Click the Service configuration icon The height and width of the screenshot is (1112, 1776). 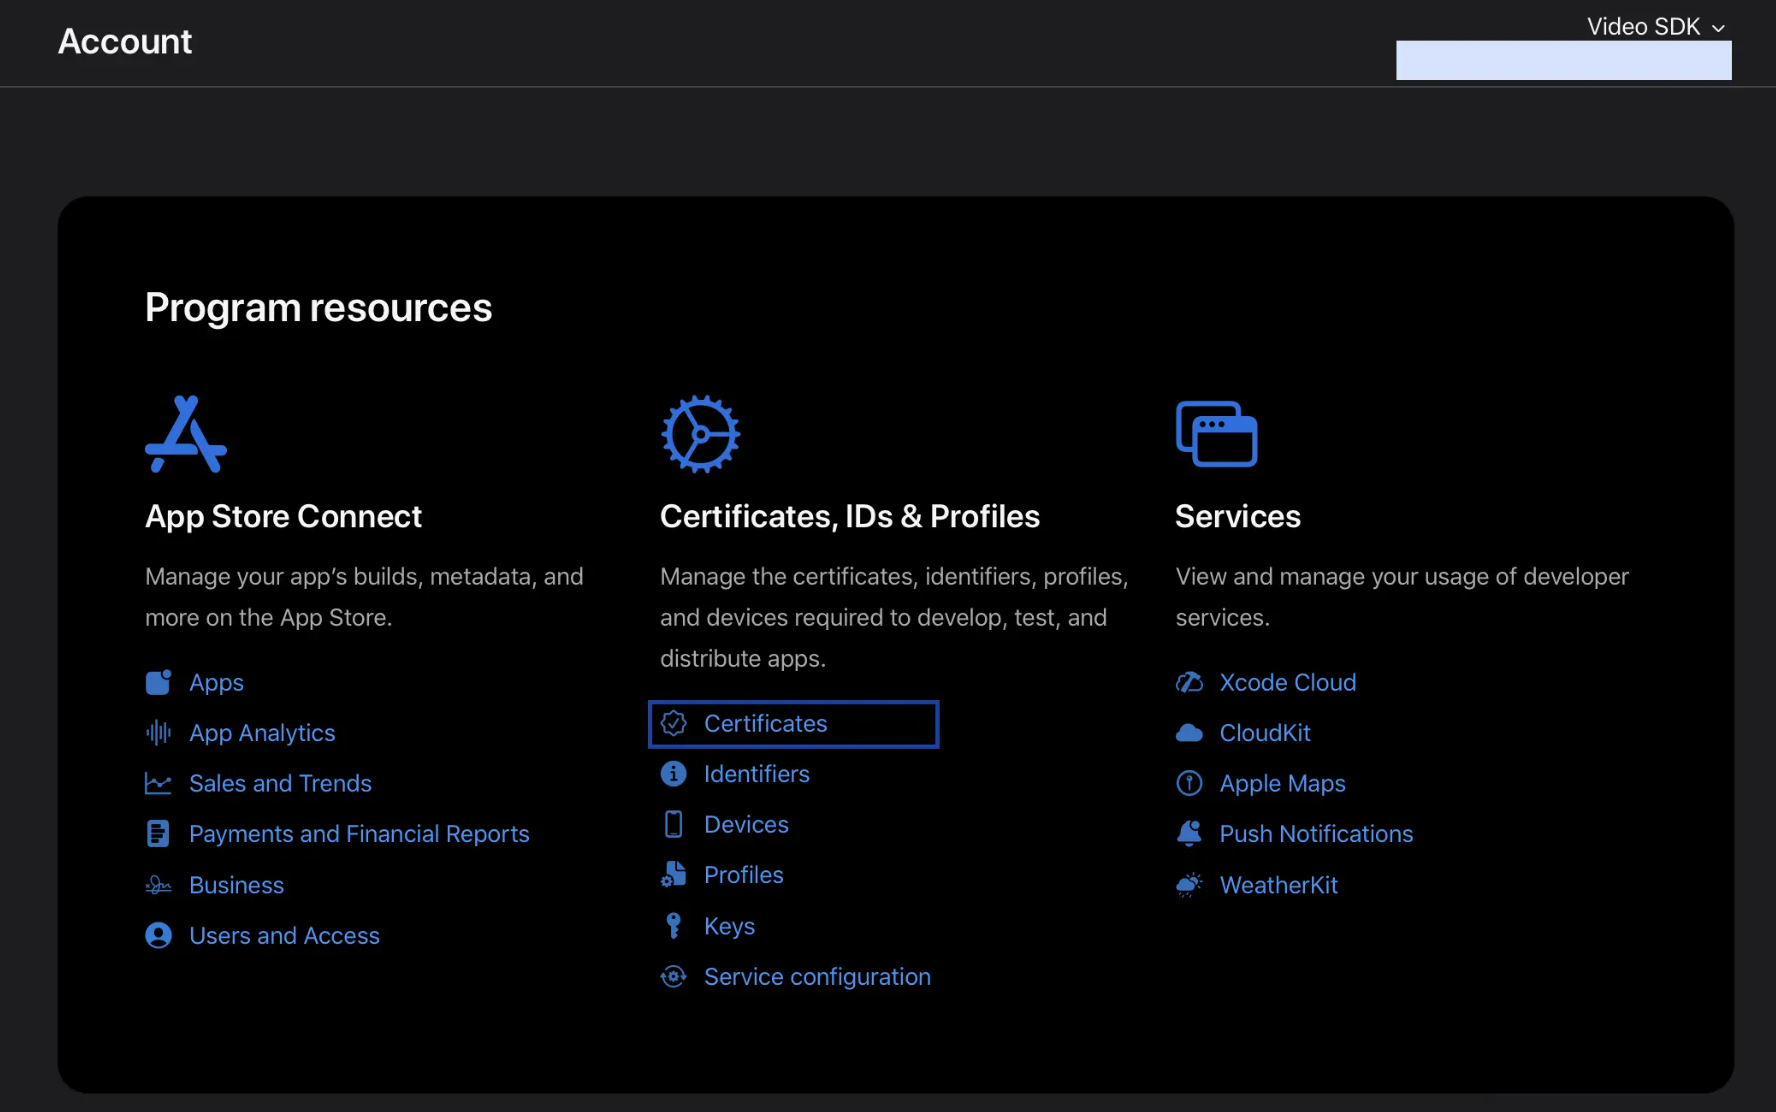point(674,976)
